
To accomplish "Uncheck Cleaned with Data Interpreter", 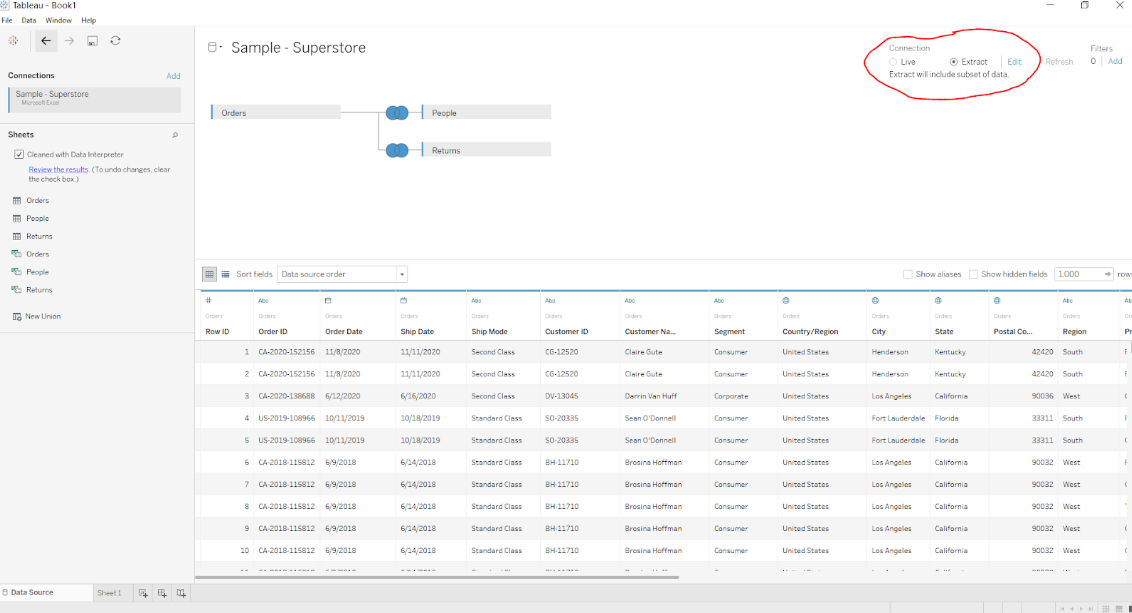I will point(19,155).
